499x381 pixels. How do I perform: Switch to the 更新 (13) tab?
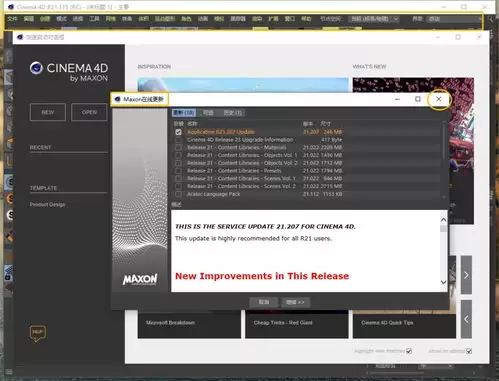(184, 113)
